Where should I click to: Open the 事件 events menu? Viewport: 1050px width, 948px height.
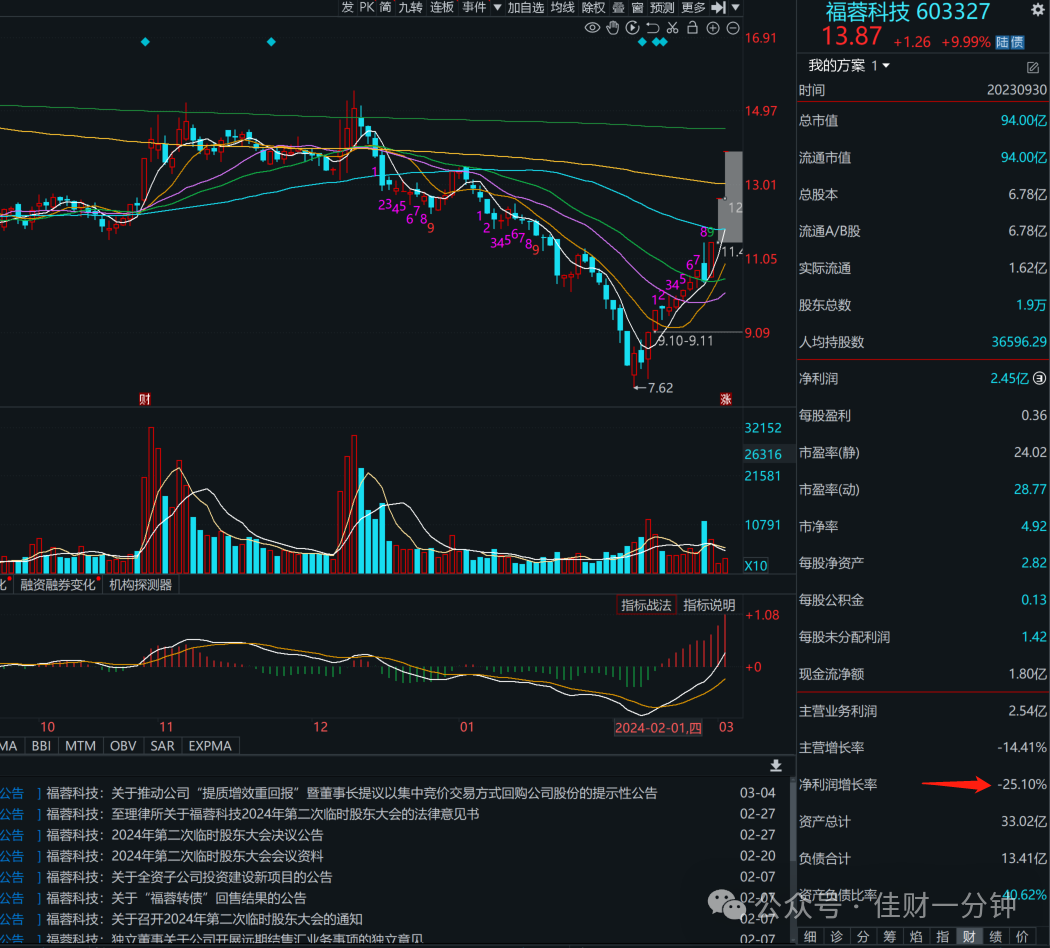(x=474, y=7)
